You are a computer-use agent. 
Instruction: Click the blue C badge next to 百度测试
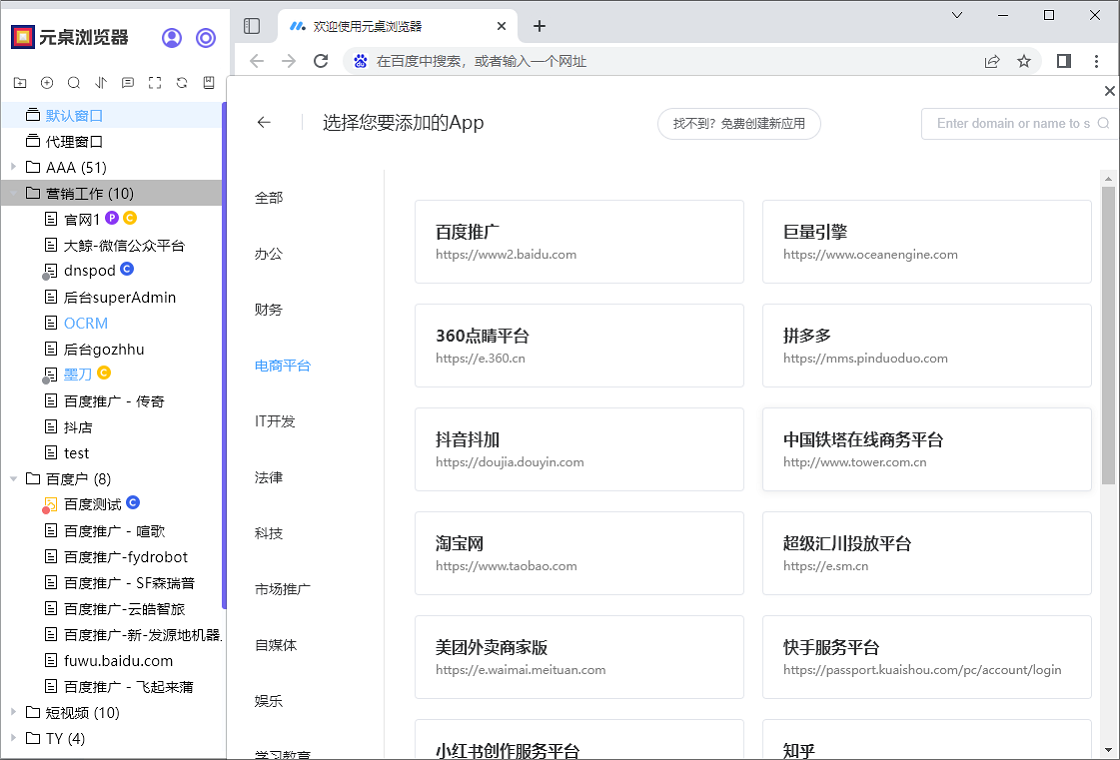pos(133,503)
